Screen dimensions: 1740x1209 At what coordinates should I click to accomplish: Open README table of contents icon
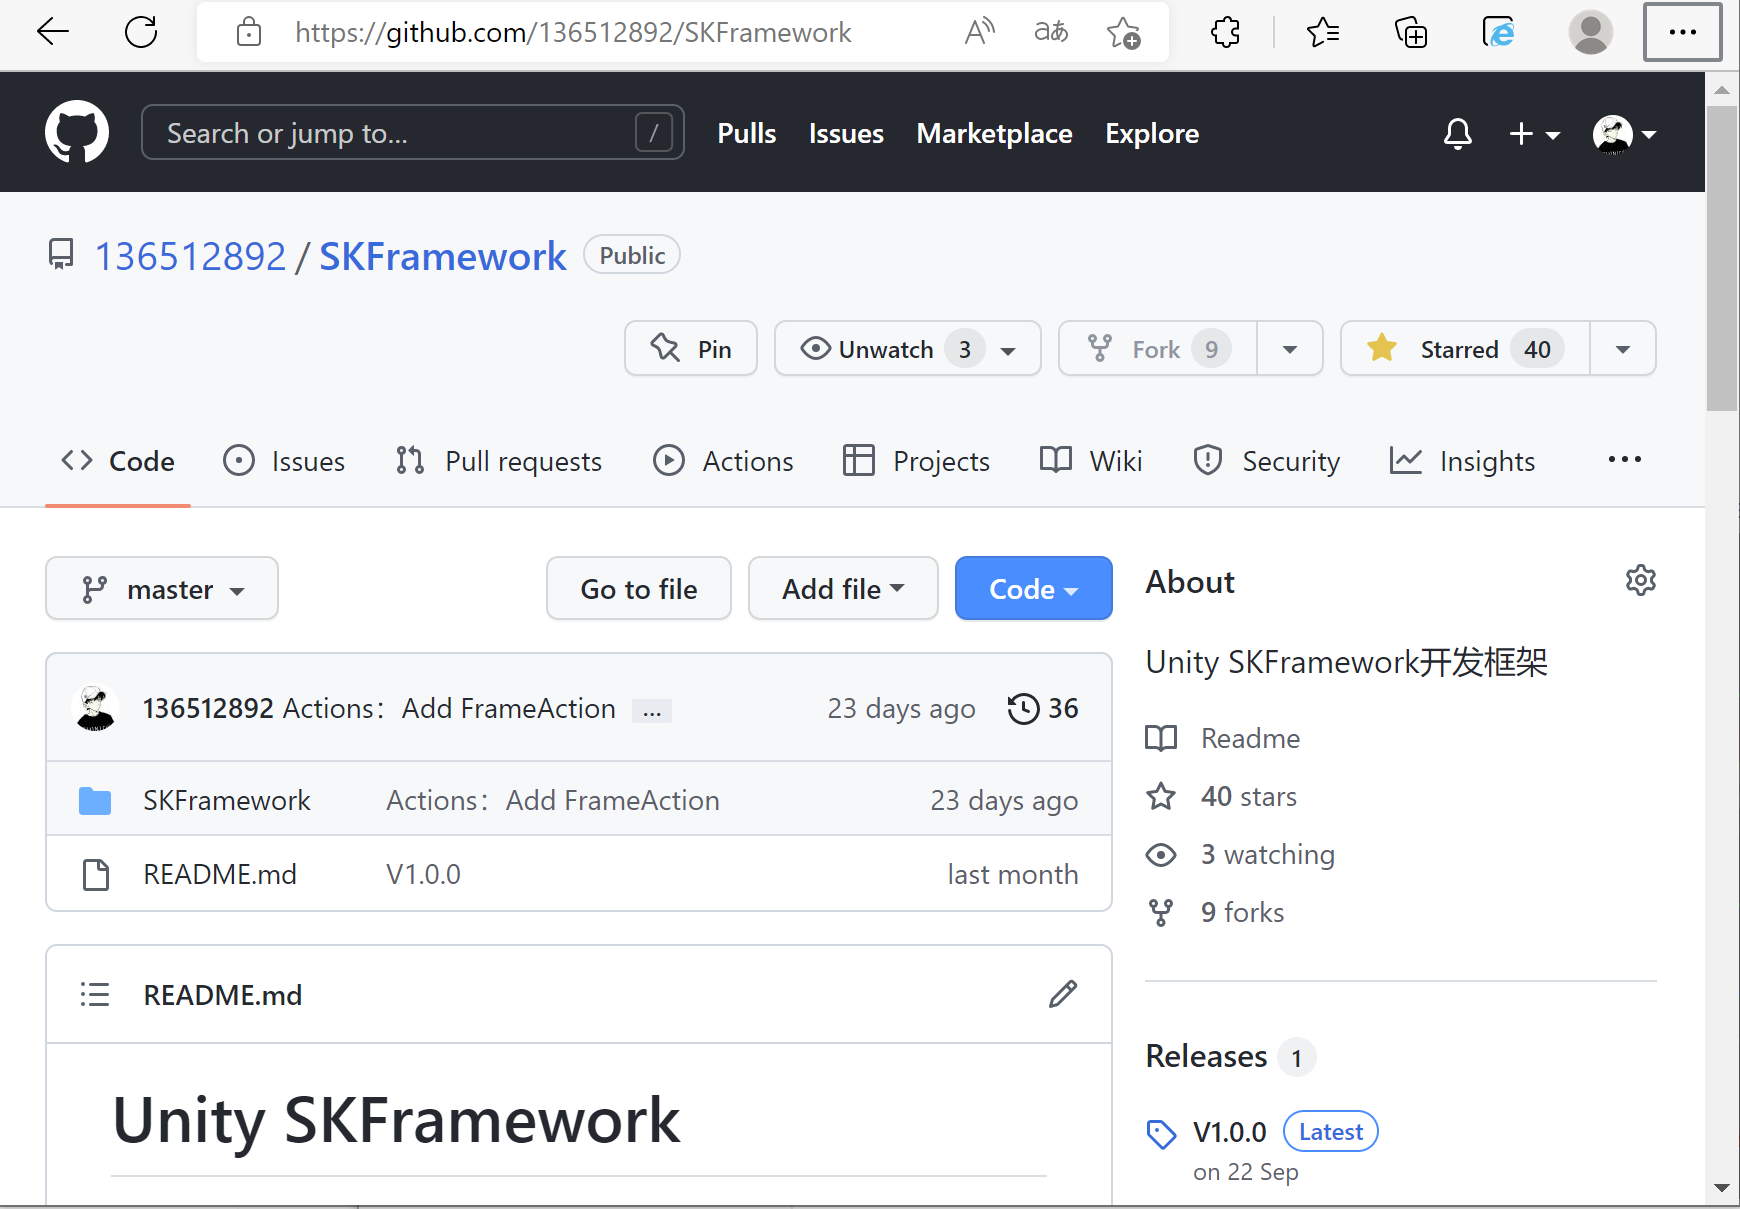point(95,995)
